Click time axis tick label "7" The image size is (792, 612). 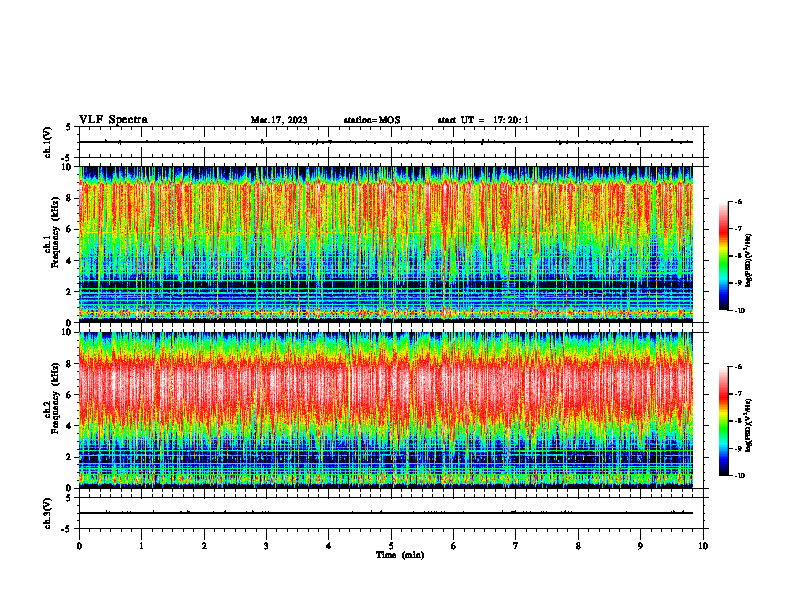click(516, 545)
